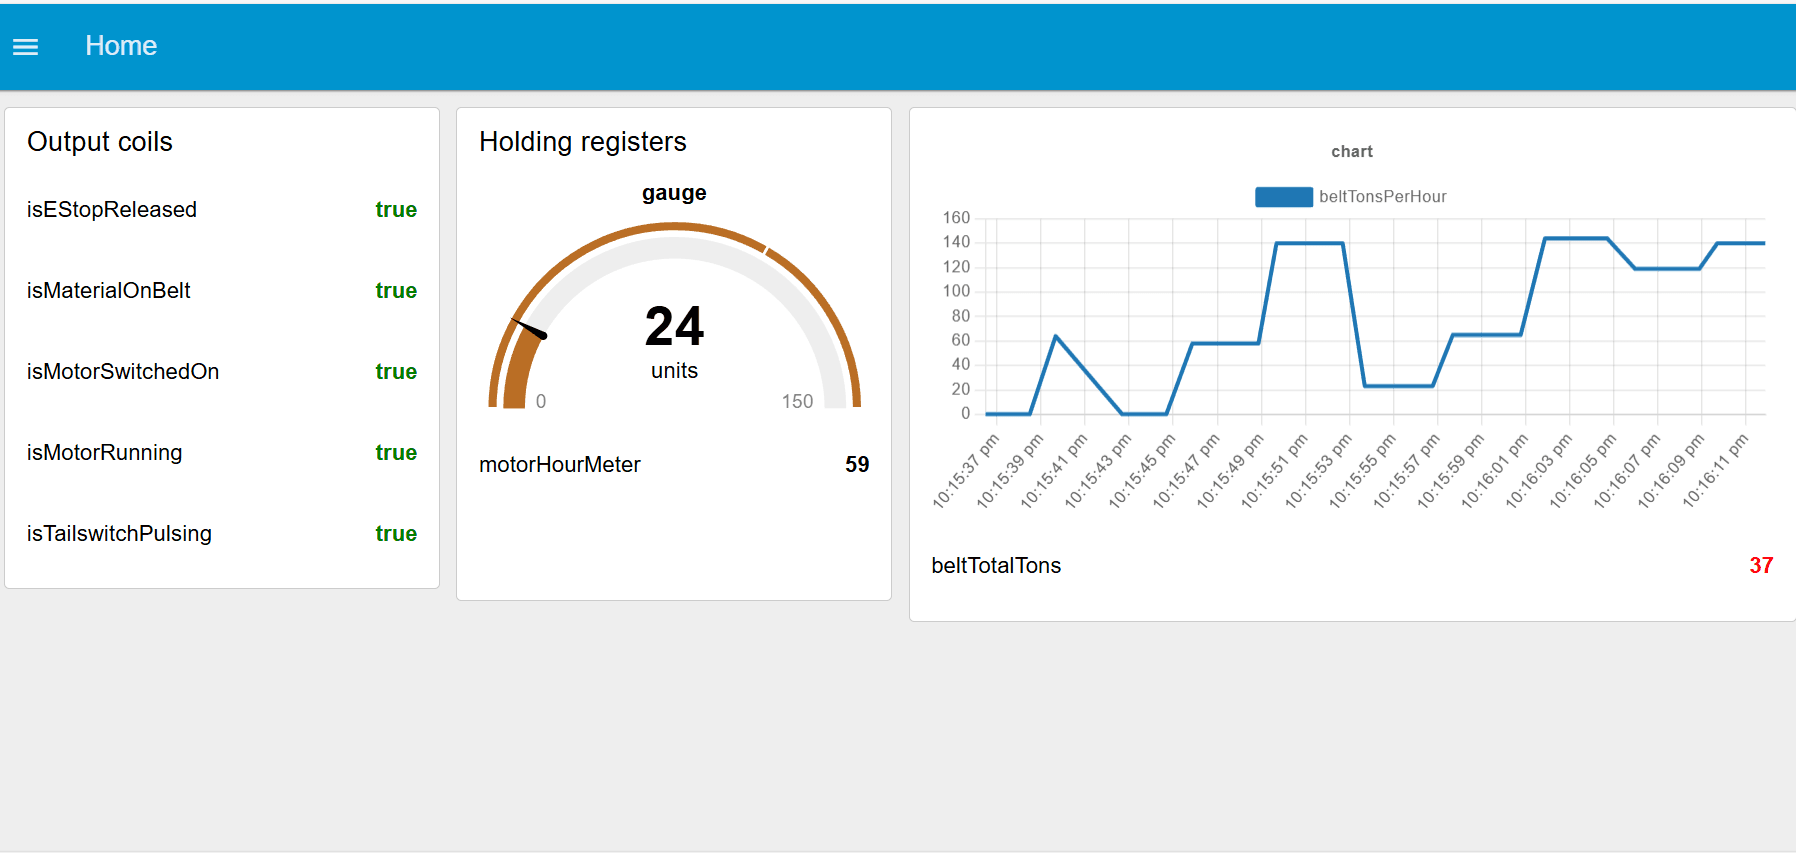Toggle the isMotorRunning true value
Screen dimensions: 1796x853
point(396,452)
